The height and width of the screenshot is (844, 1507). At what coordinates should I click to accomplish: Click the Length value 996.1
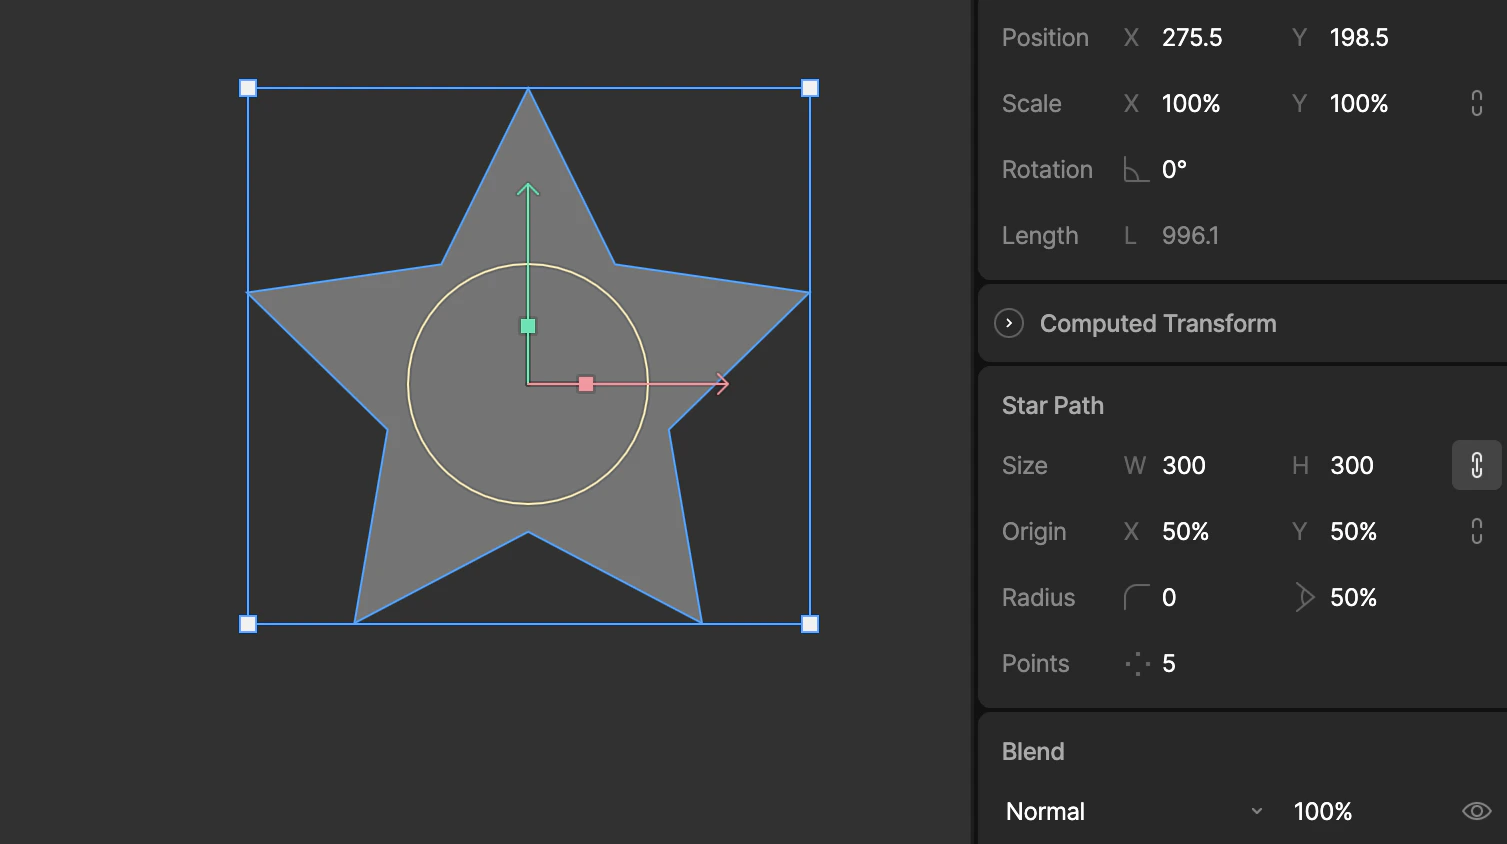pyautogui.click(x=1190, y=235)
